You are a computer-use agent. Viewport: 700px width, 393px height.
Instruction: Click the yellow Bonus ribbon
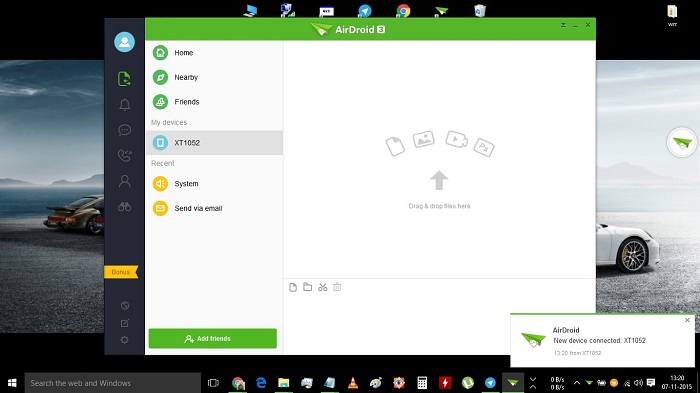[x=121, y=272]
